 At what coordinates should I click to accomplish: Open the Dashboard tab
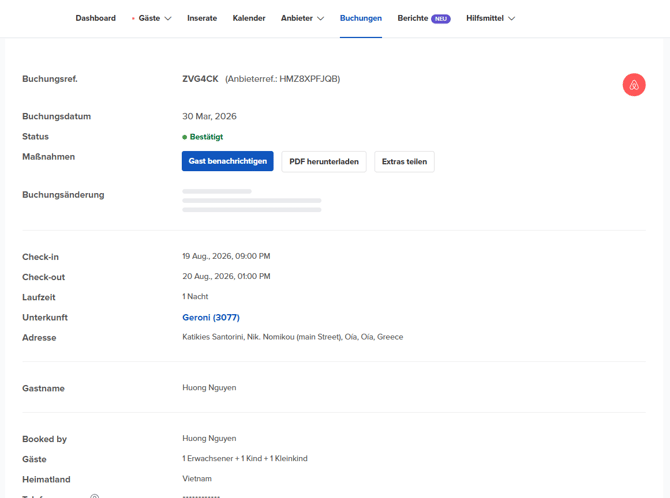[96, 18]
